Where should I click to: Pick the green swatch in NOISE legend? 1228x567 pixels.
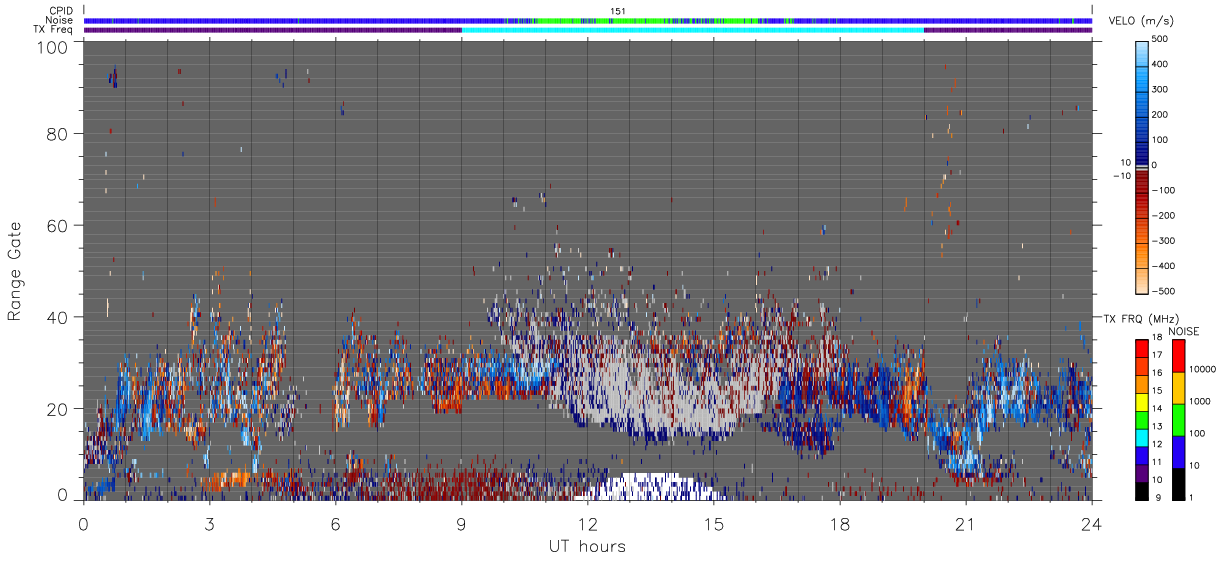tap(1177, 418)
